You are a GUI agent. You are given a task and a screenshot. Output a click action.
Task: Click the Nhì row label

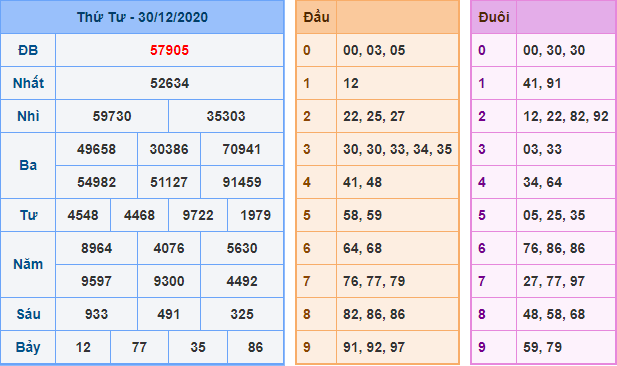tap(28, 116)
